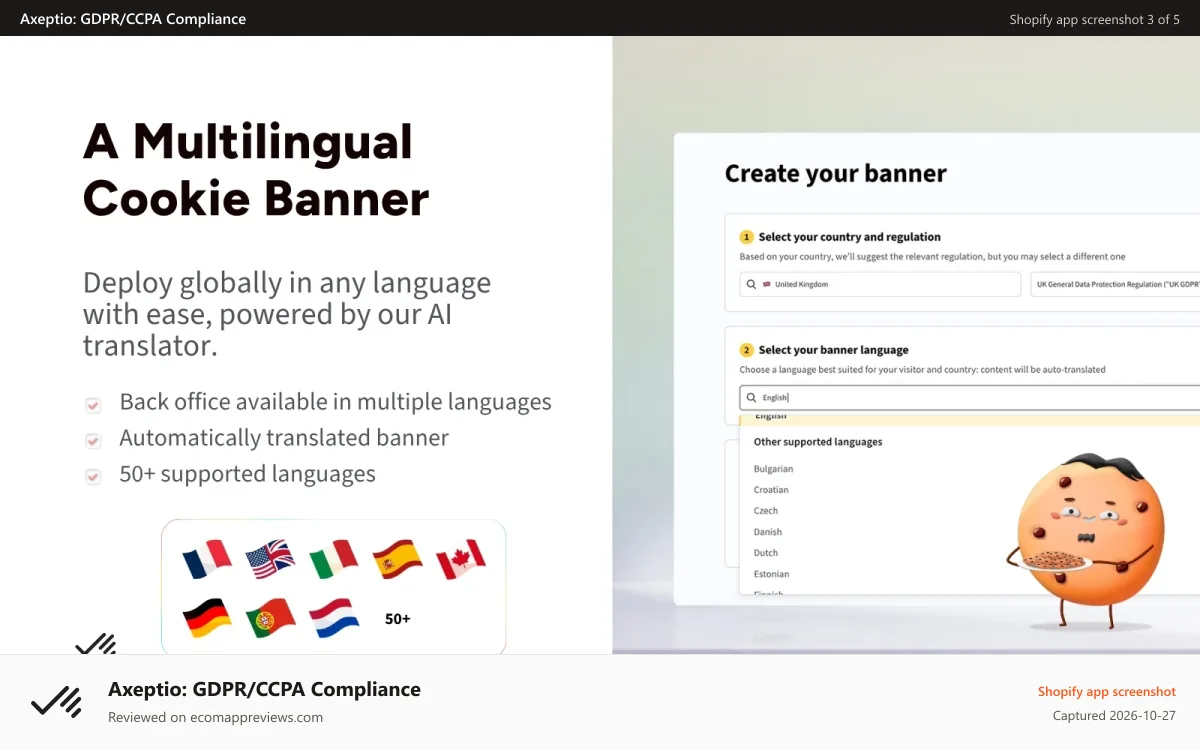Click checkmark beside Automatically translated banner
Viewport: 1200px width, 750px height.
tap(93, 441)
